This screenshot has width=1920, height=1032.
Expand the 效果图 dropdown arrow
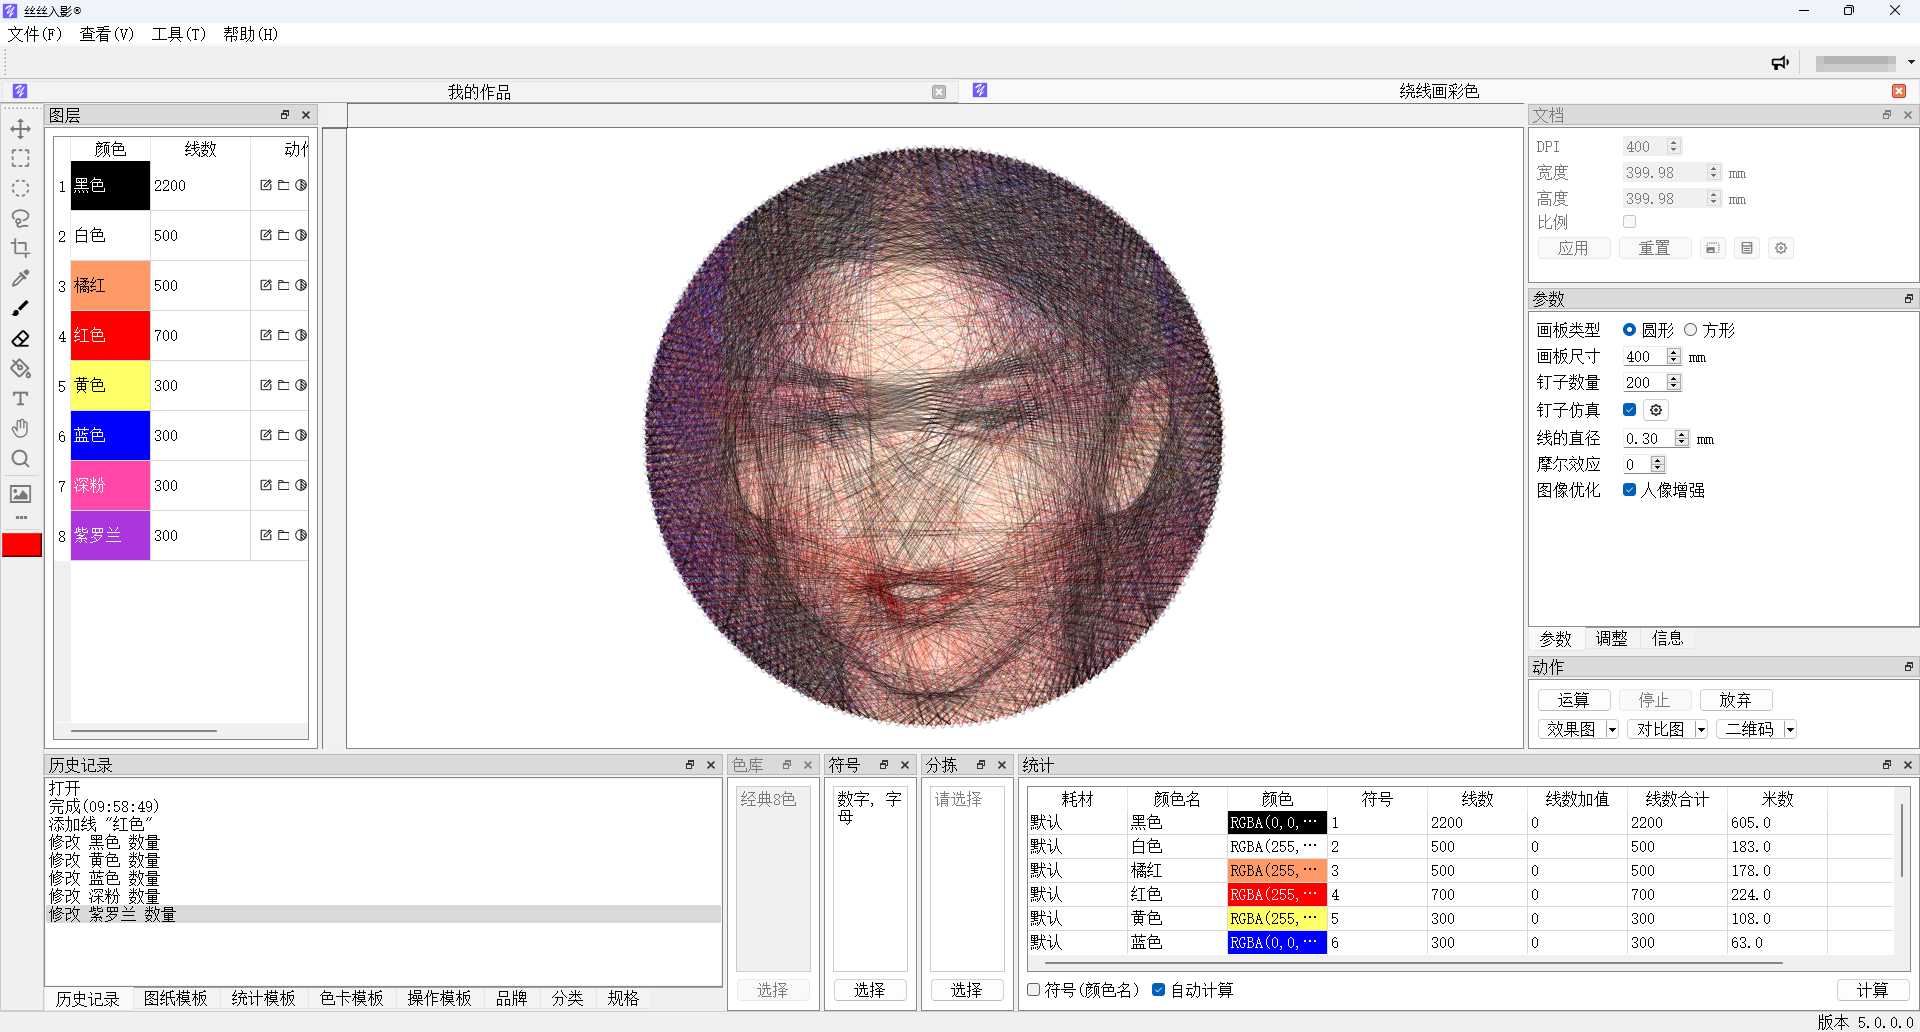(1612, 730)
